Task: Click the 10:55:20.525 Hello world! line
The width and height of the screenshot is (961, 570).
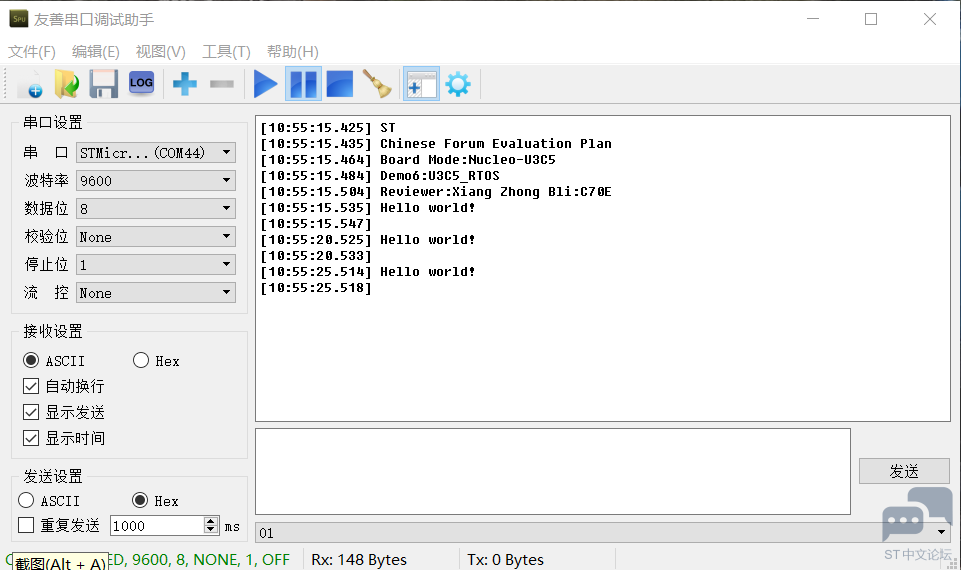Action: [368, 240]
